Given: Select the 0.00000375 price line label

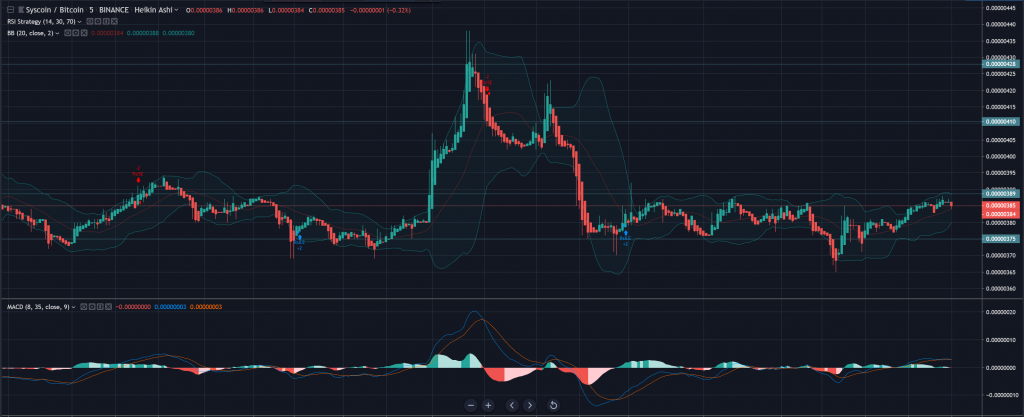Looking at the screenshot, I should pos(1001,239).
